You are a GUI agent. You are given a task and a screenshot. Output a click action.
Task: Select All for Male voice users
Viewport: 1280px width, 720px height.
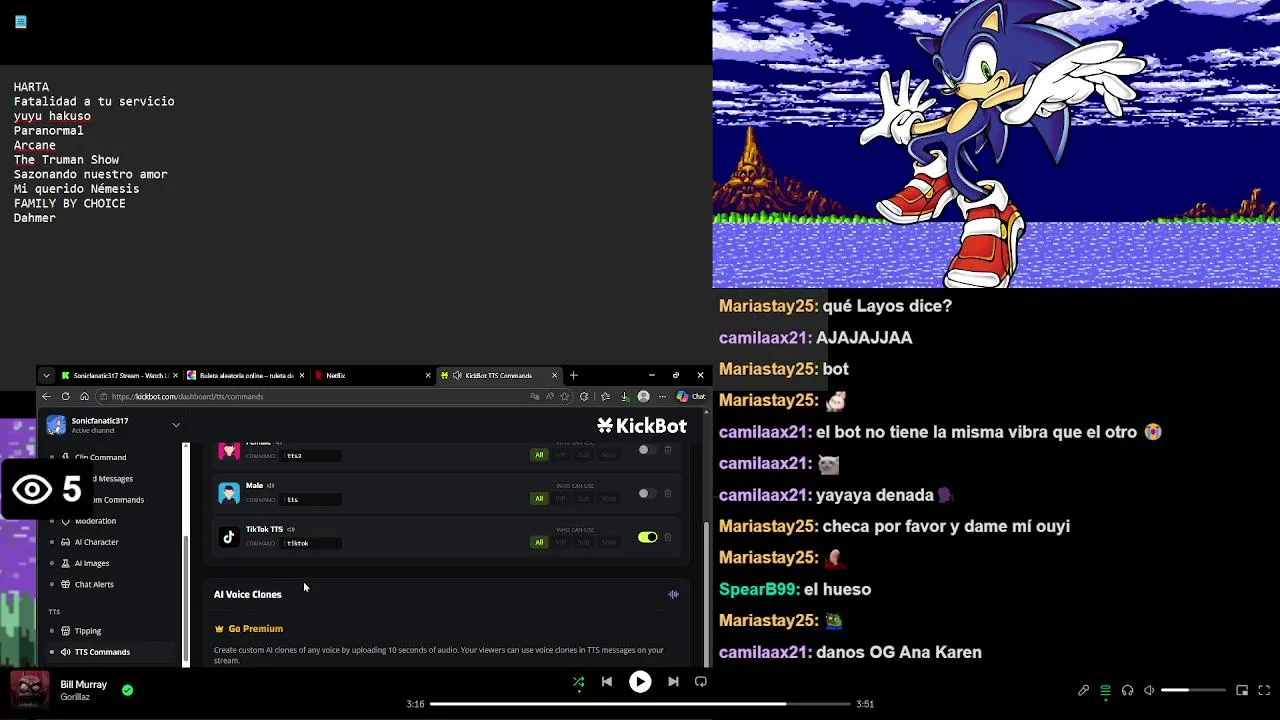[539, 498]
